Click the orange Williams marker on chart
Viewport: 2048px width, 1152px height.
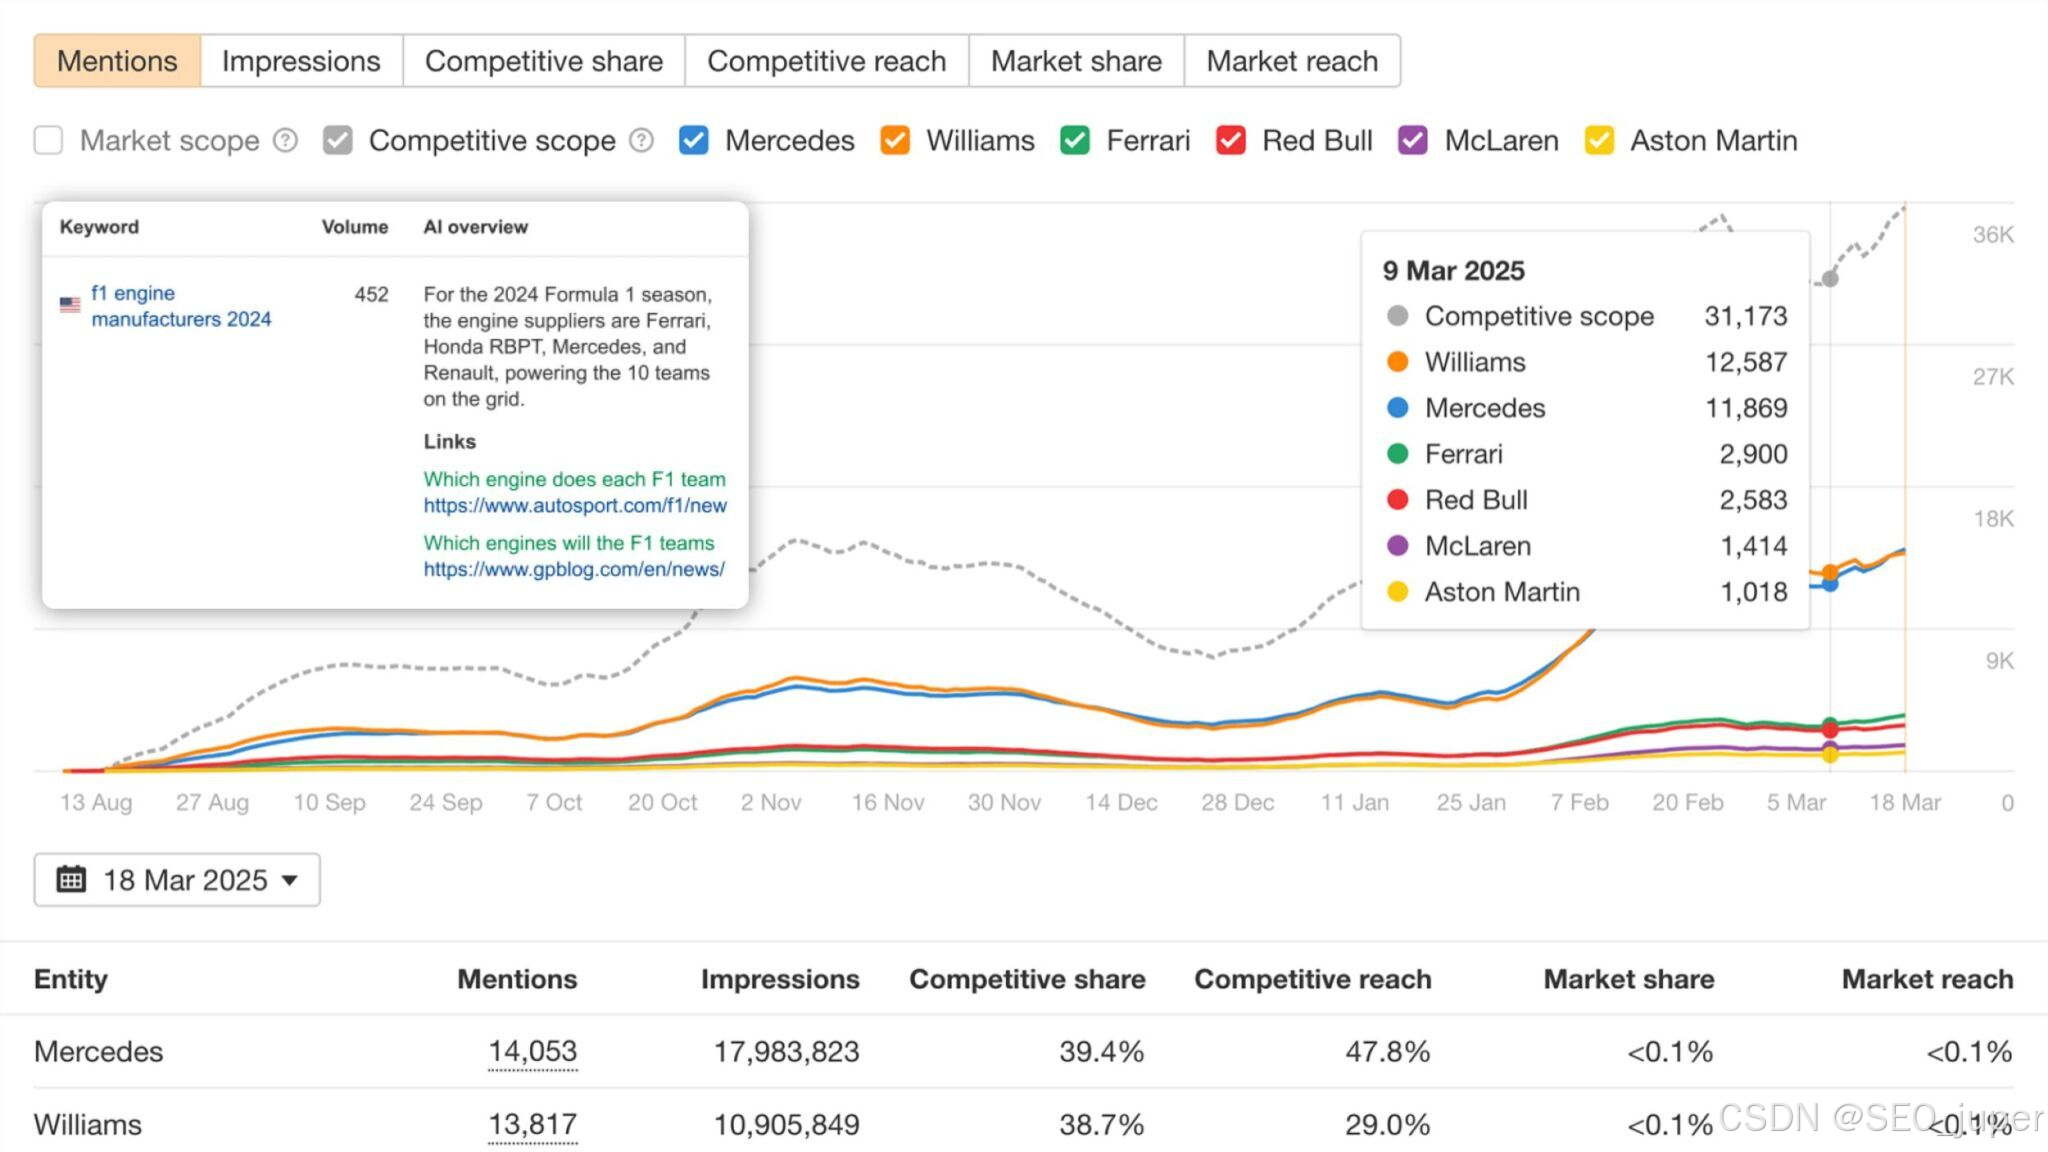click(x=1829, y=572)
